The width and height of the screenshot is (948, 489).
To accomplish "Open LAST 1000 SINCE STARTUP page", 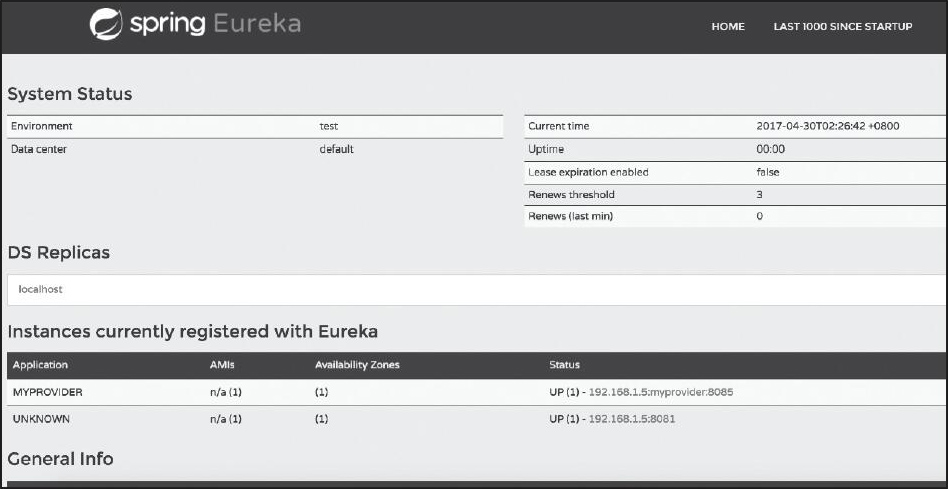I will point(842,27).
